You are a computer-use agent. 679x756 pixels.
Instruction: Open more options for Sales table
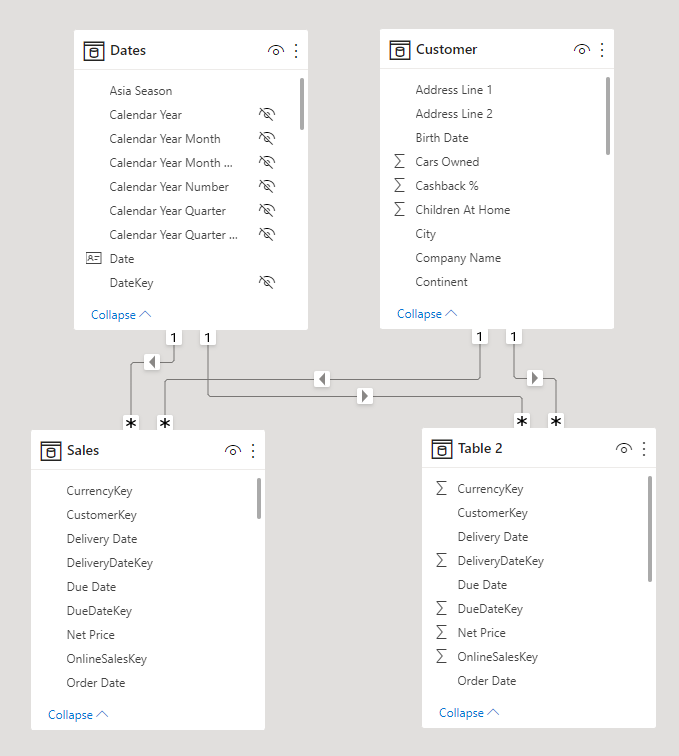pos(253,451)
